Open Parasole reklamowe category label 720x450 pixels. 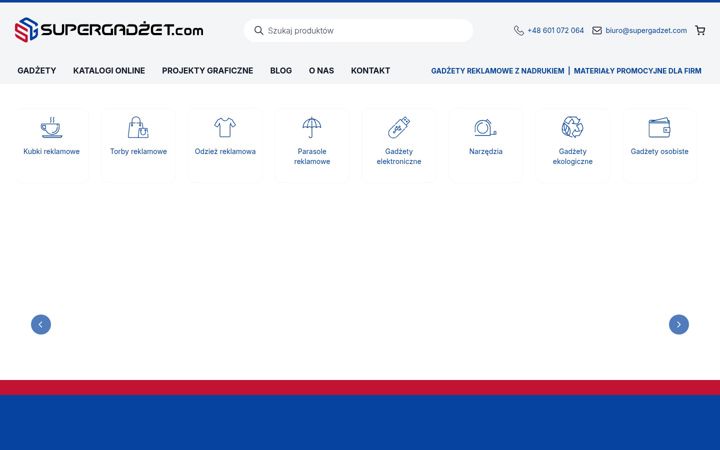(x=312, y=157)
